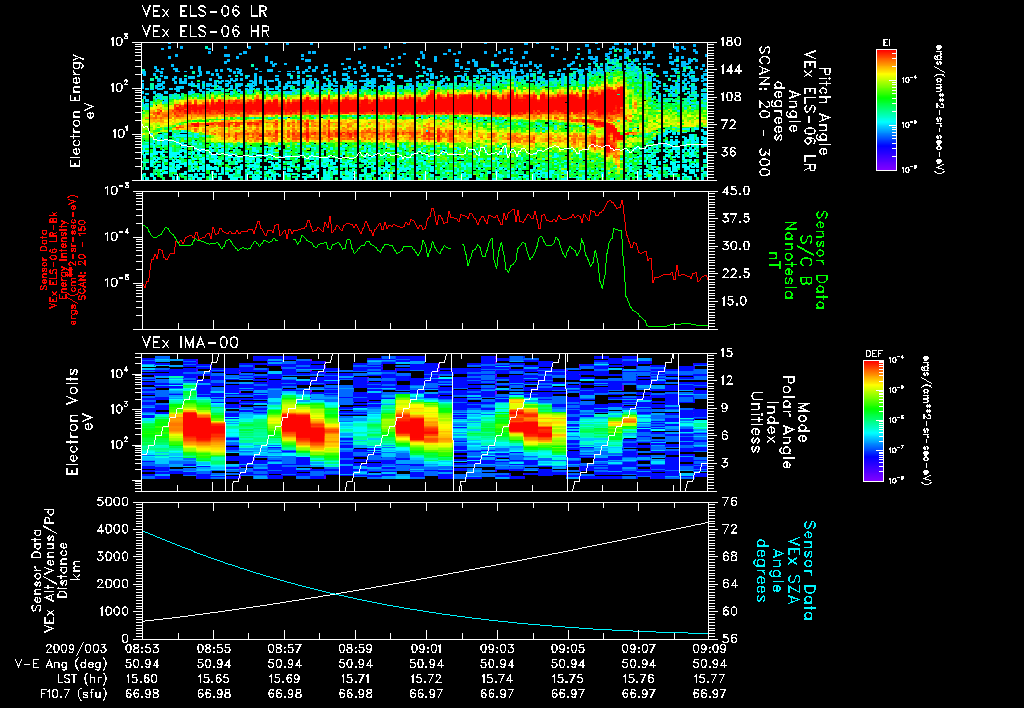Click the 45.0 nanotesla tick label
The width and height of the screenshot is (1024, 708).
tap(734, 191)
